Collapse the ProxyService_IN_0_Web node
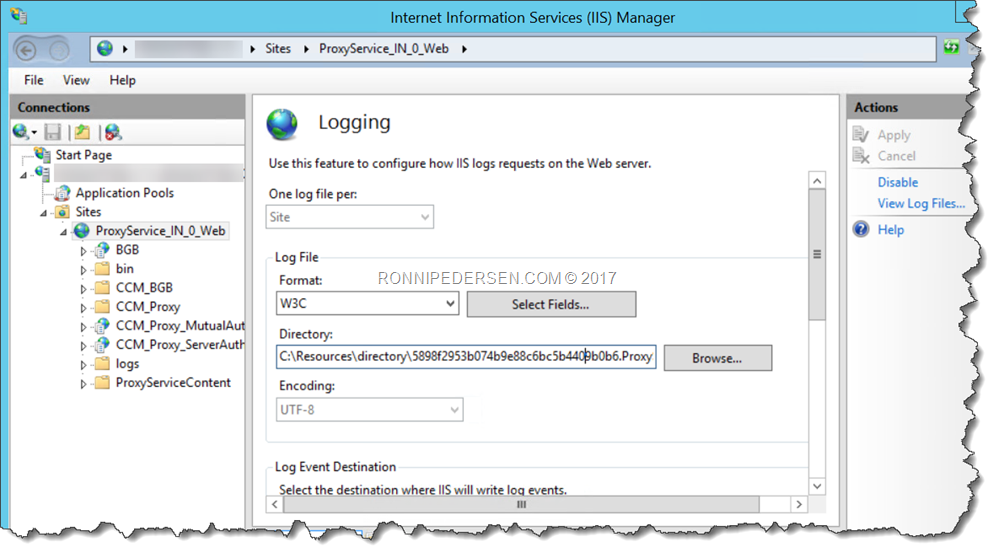The height and width of the screenshot is (558, 999). pyautogui.click(x=63, y=232)
